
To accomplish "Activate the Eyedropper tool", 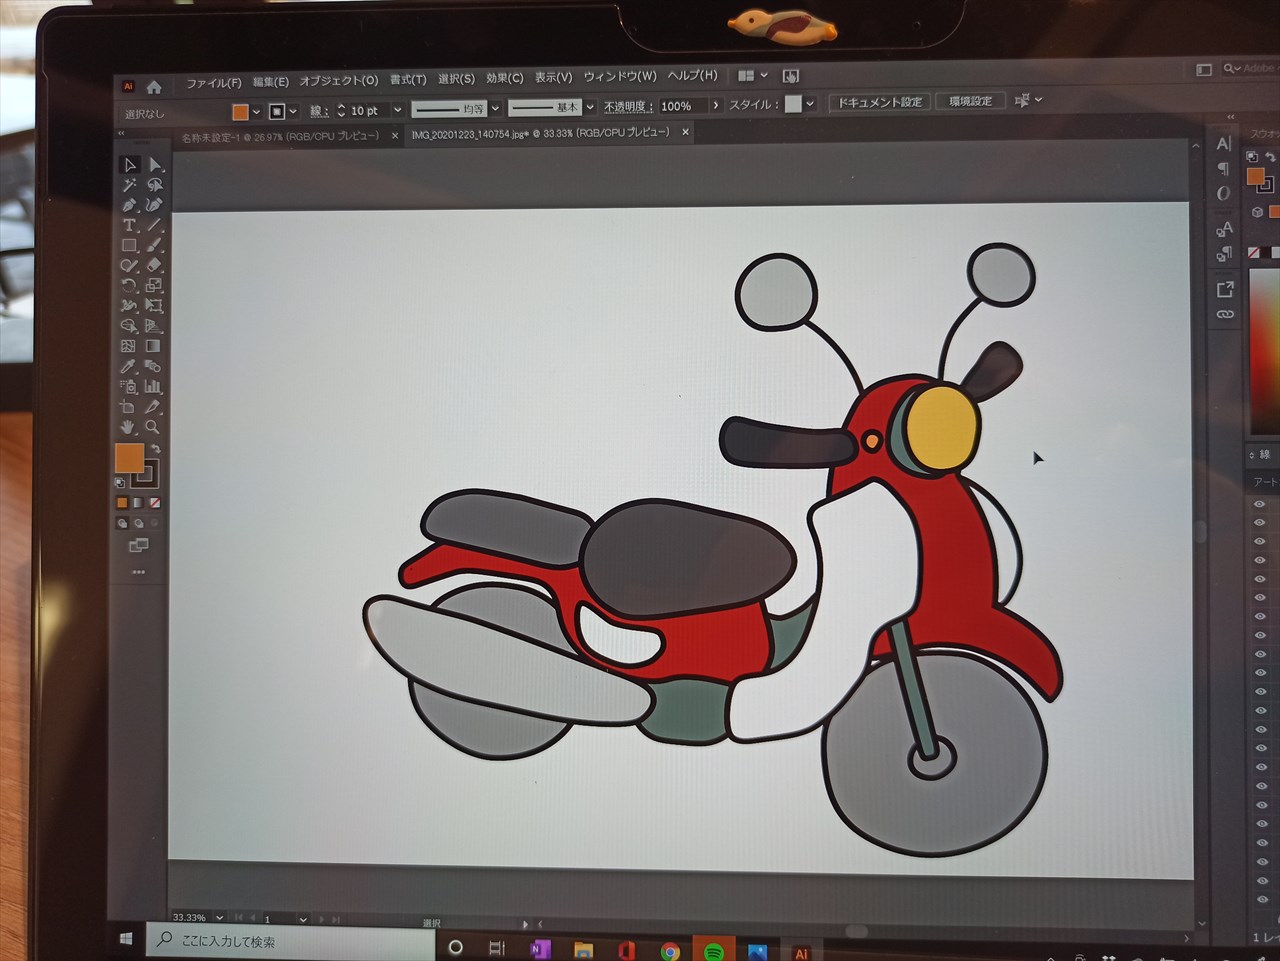I will pos(128,367).
